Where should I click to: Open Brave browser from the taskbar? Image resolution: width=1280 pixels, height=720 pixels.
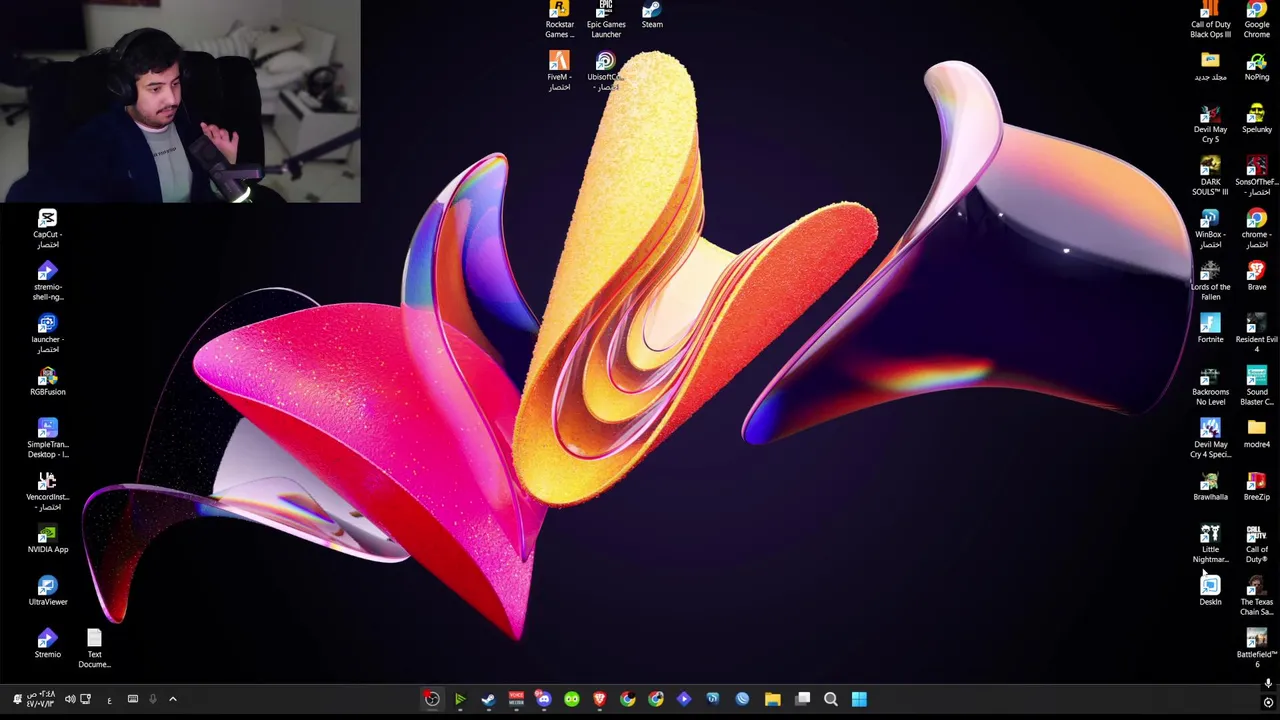pyautogui.click(x=600, y=699)
